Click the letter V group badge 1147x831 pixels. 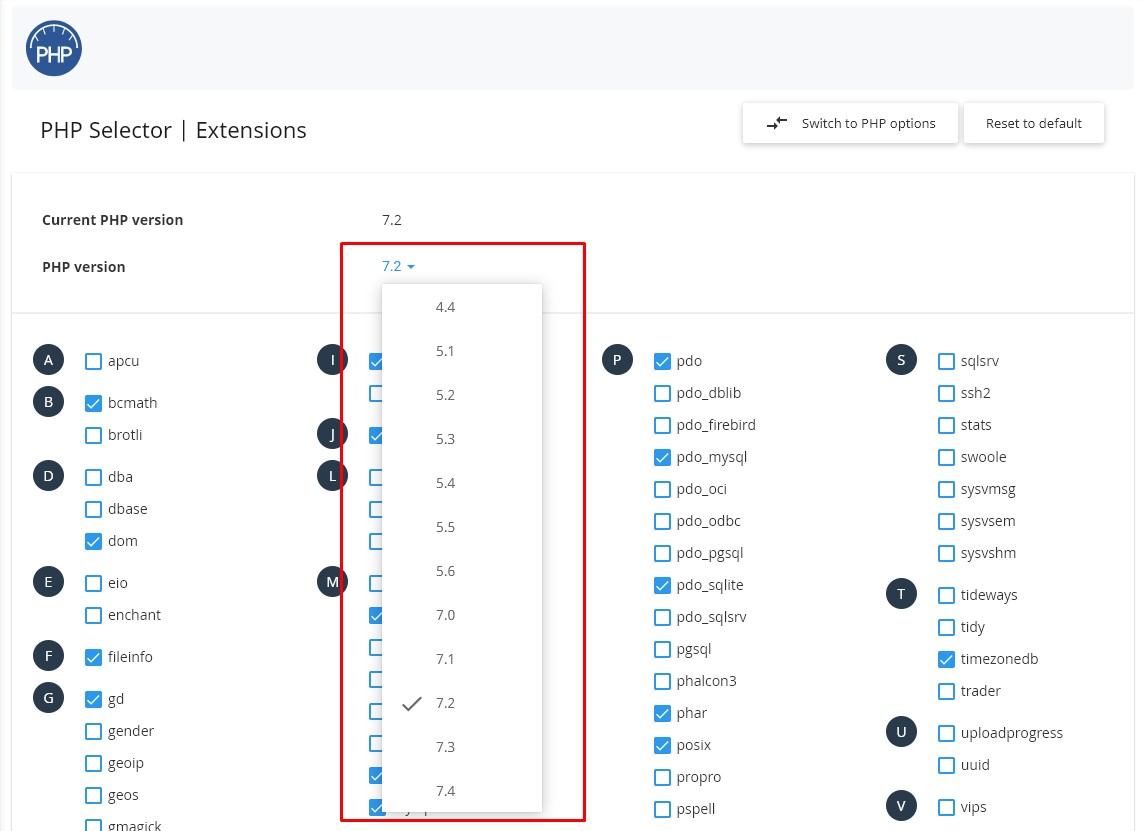point(901,806)
